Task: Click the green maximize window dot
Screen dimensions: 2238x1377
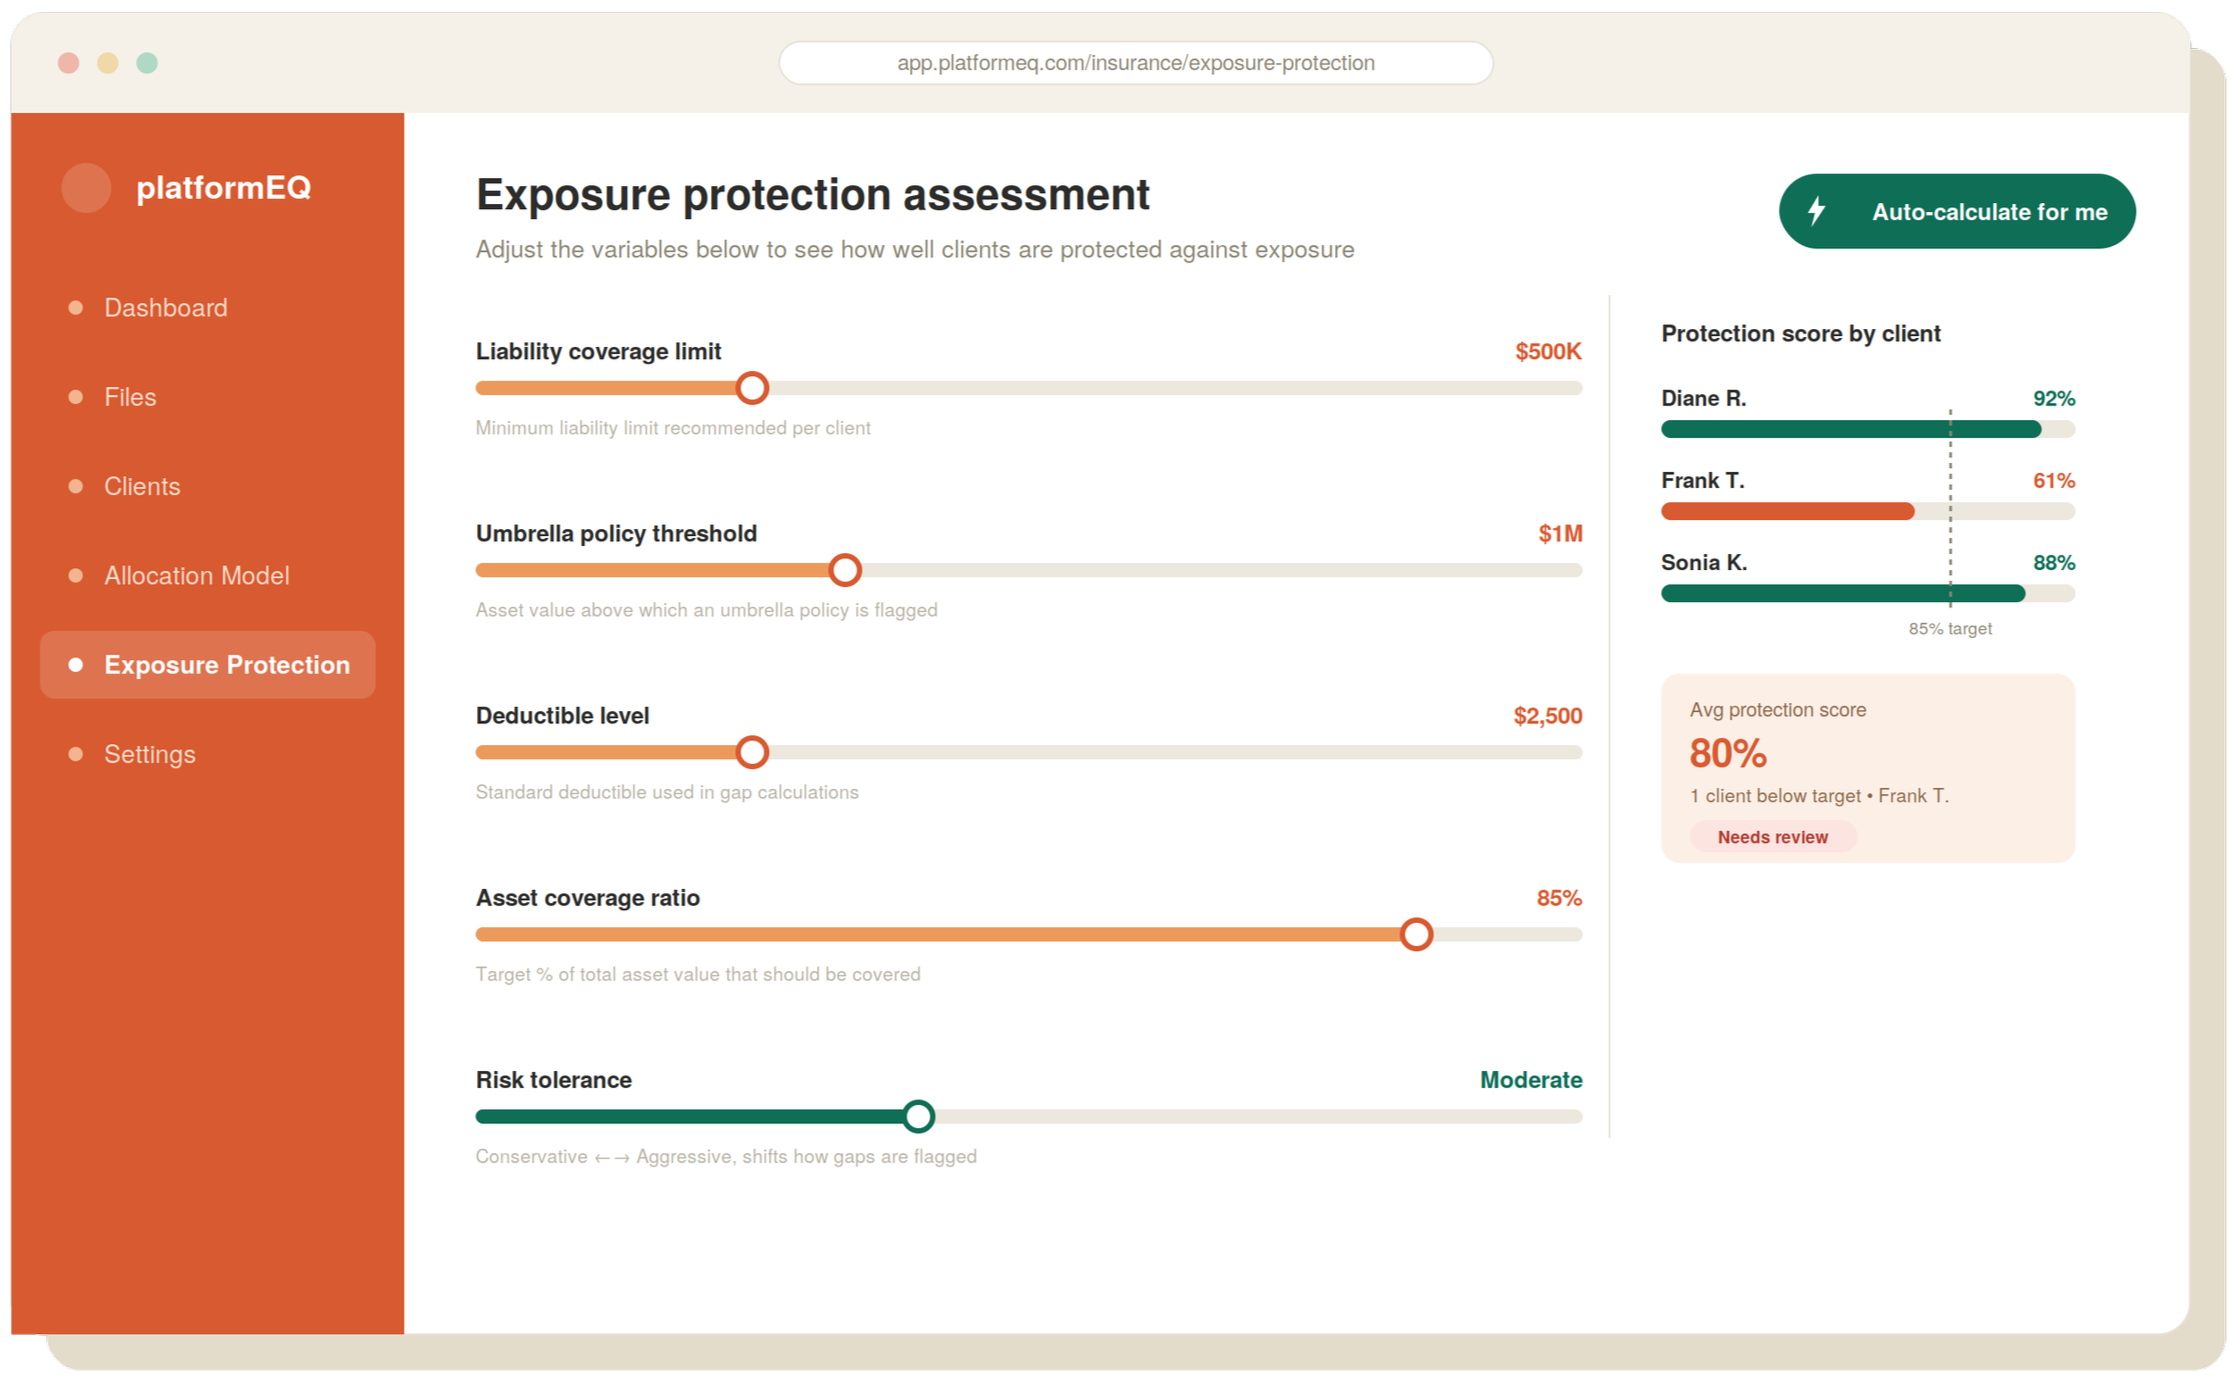Action: click(x=147, y=63)
